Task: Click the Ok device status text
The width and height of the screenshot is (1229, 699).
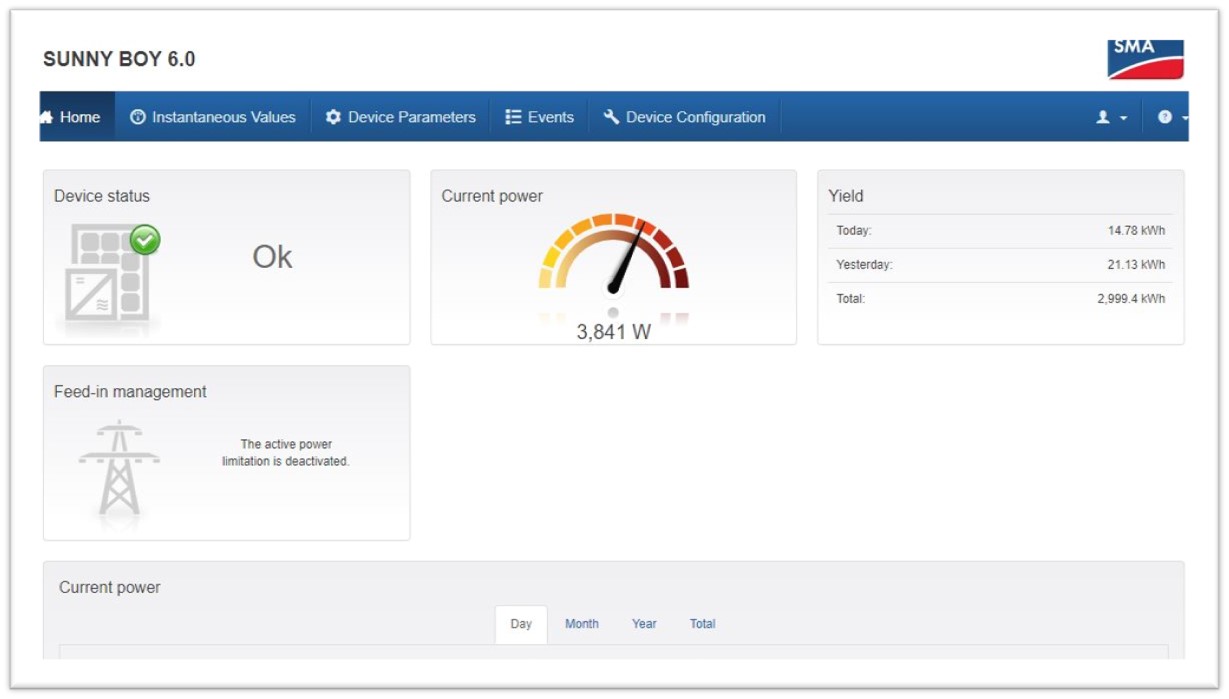Action: [x=272, y=257]
